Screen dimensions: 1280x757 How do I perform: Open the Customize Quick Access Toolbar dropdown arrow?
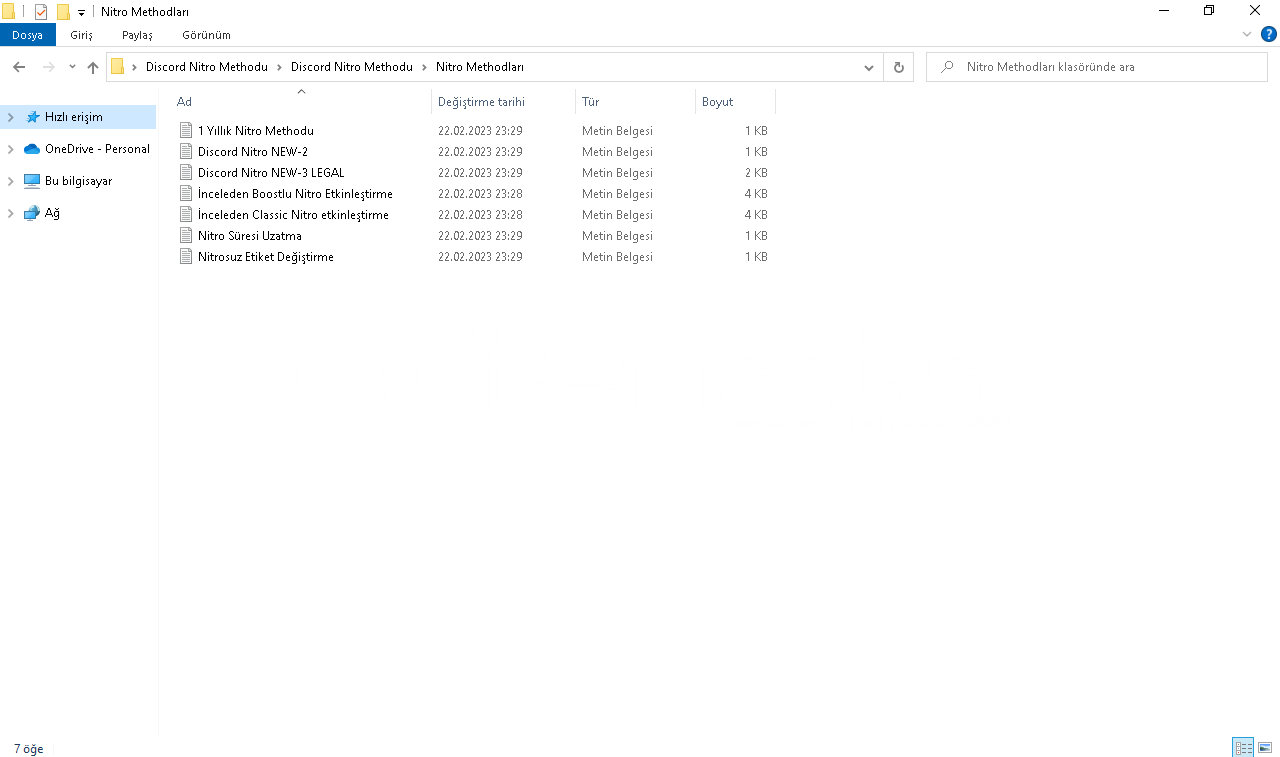coord(81,13)
